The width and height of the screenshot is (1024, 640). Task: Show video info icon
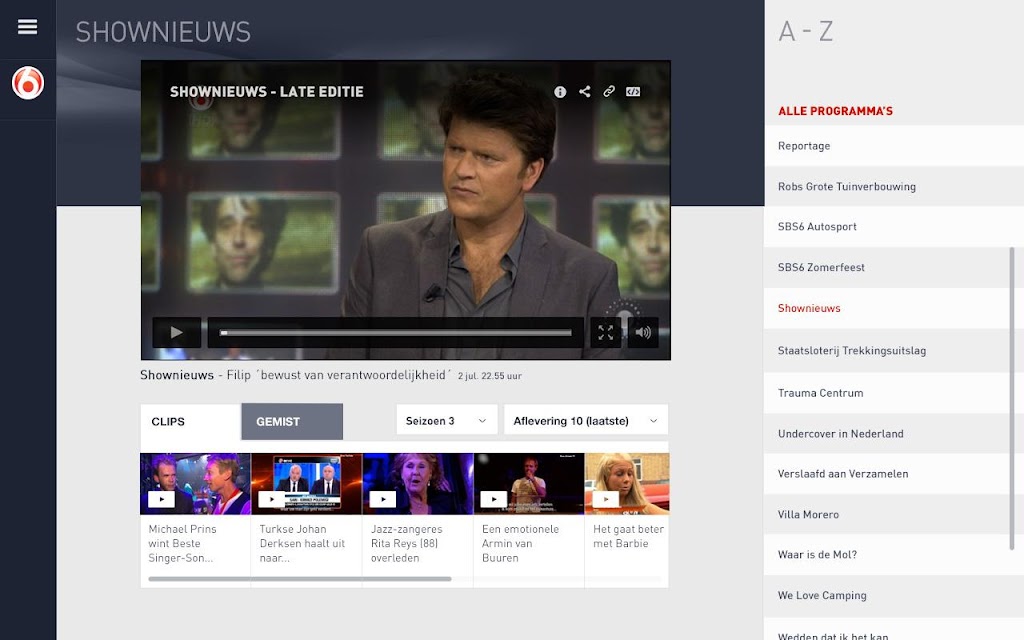pos(560,92)
